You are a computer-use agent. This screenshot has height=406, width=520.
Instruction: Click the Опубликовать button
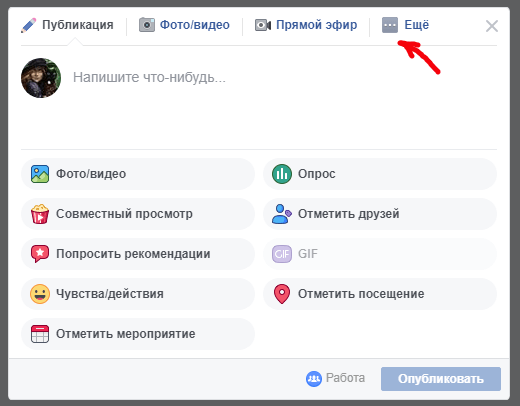tap(441, 379)
